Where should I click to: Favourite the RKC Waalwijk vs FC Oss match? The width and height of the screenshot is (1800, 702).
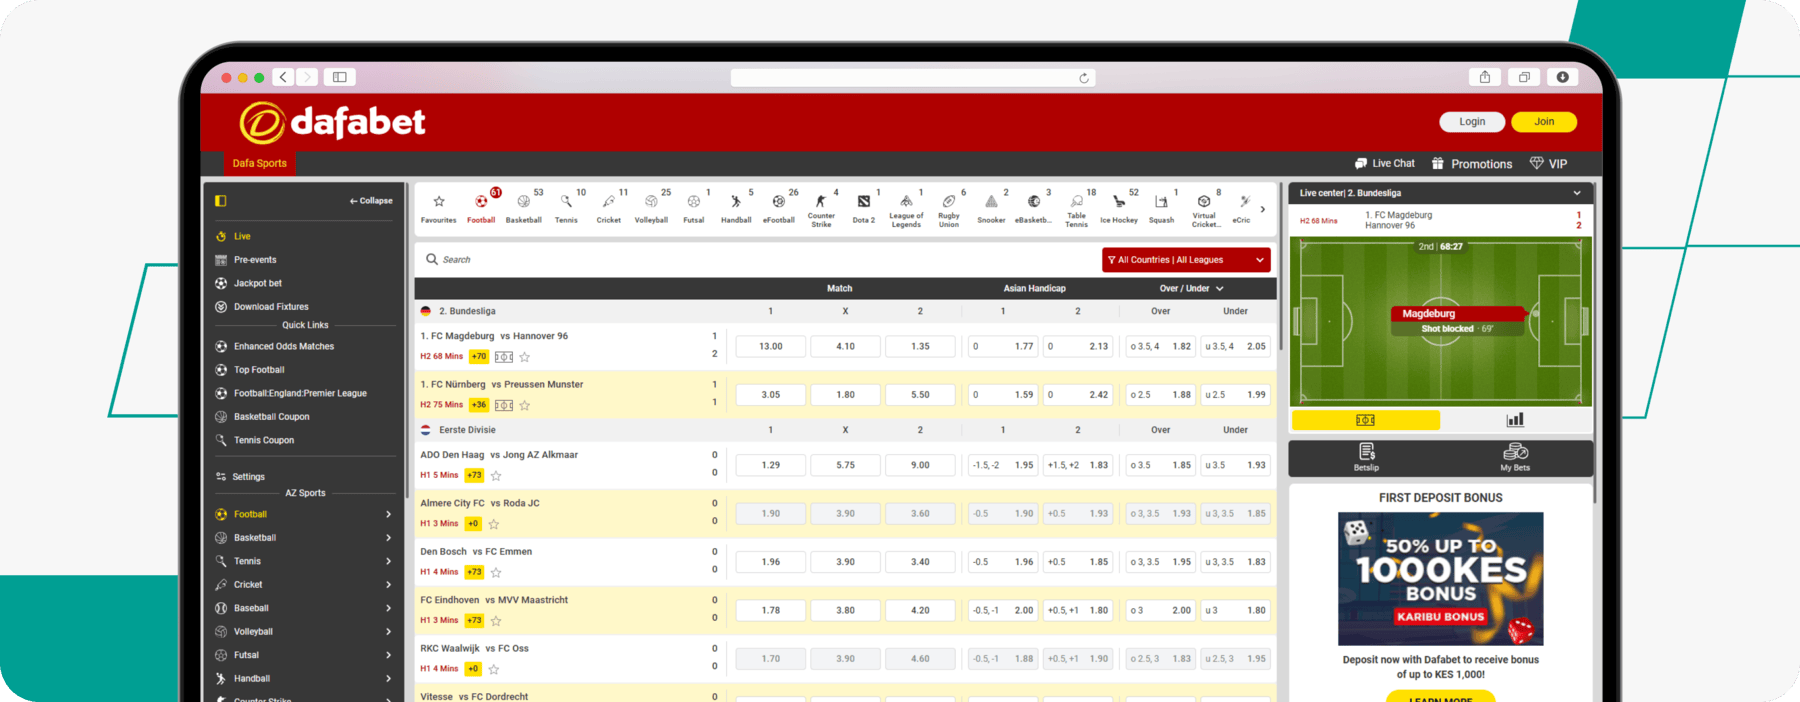point(494,669)
